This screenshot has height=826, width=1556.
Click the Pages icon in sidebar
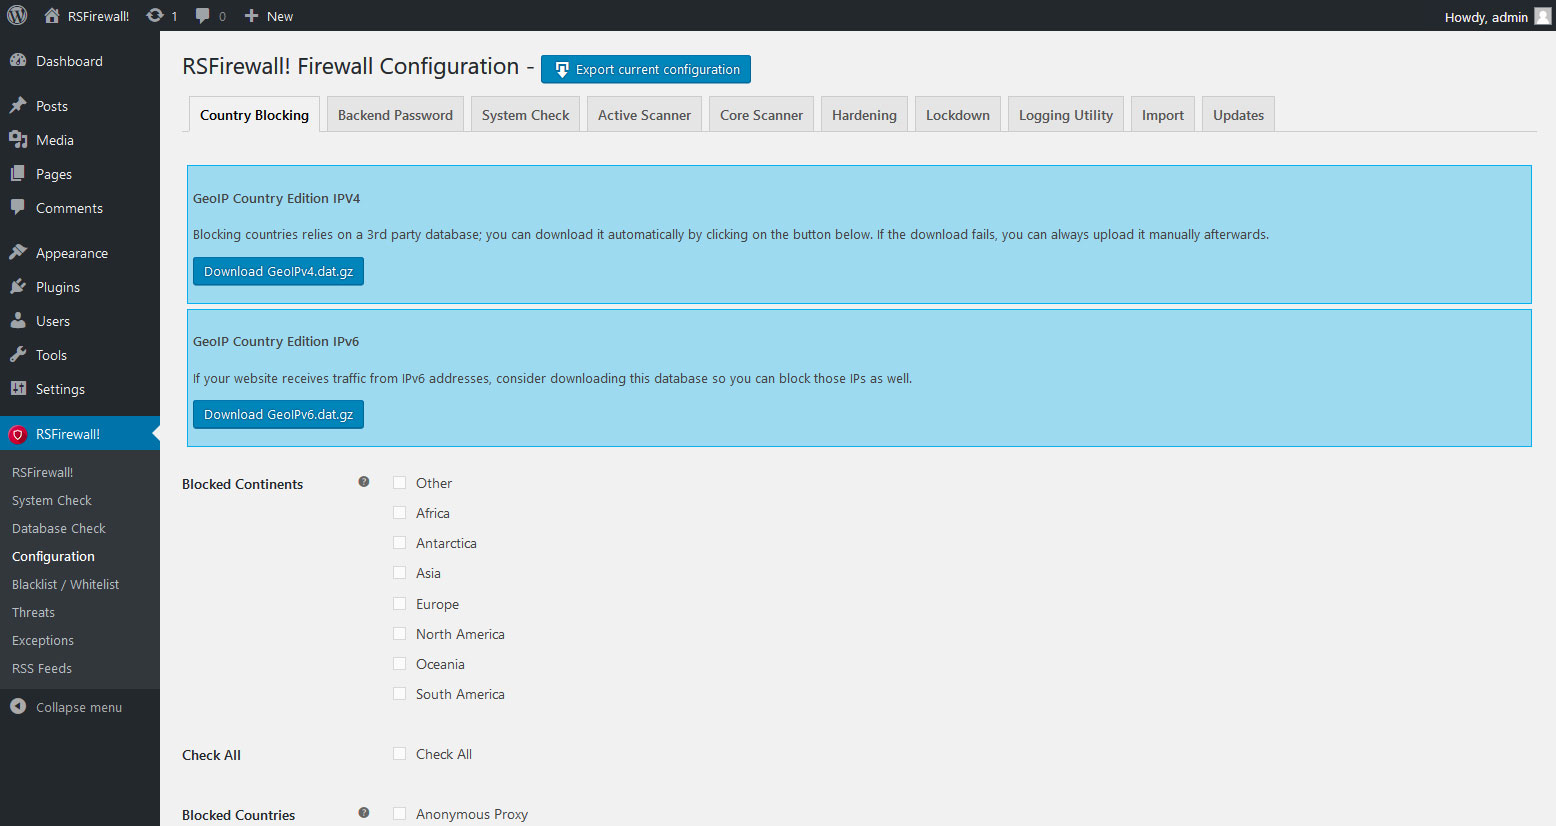click(18, 173)
